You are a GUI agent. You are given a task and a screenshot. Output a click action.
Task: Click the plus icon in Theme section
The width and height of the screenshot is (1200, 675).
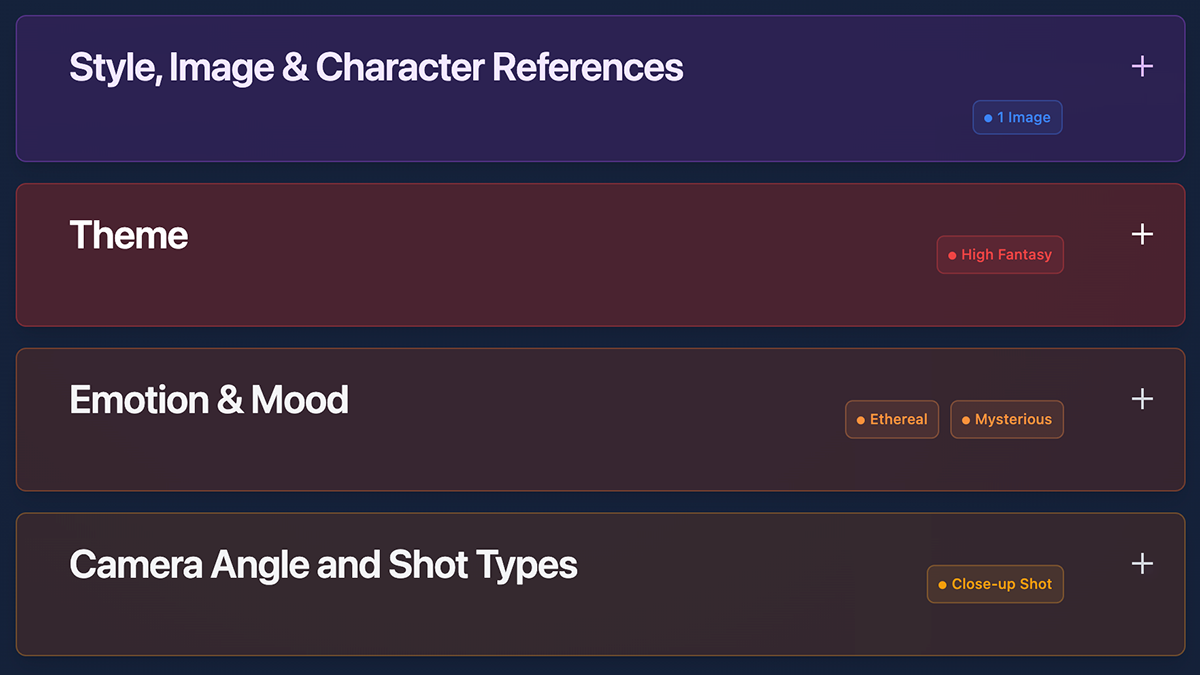pos(1142,234)
